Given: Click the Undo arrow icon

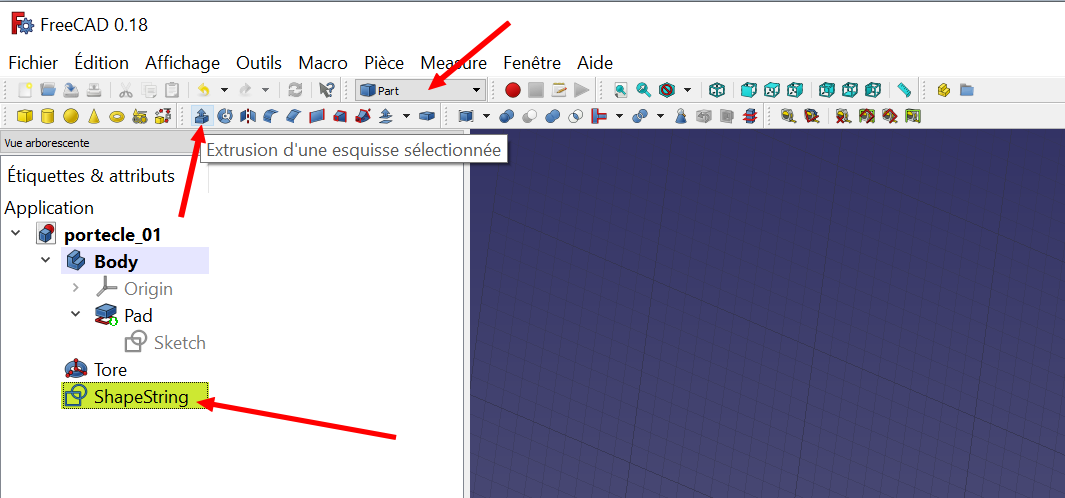Looking at the screenshot, I should point(203,90).
